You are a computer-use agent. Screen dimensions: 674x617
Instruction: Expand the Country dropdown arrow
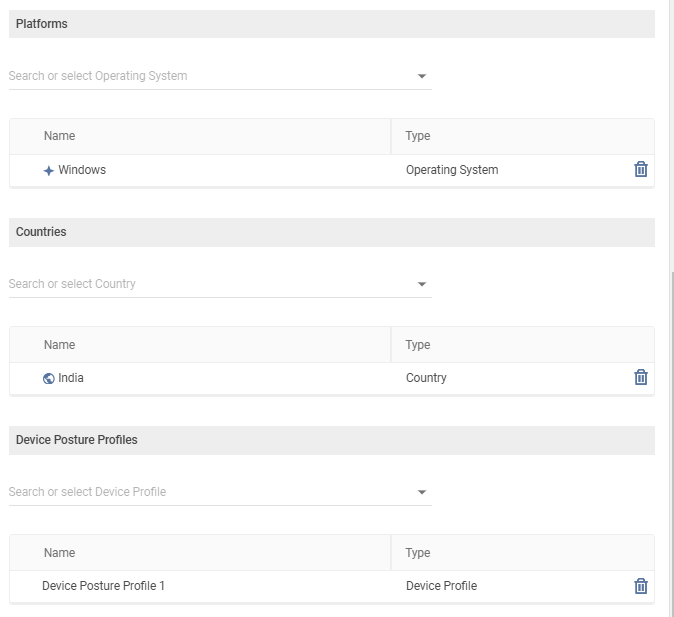pyautogui.click(x=421, y=284)
